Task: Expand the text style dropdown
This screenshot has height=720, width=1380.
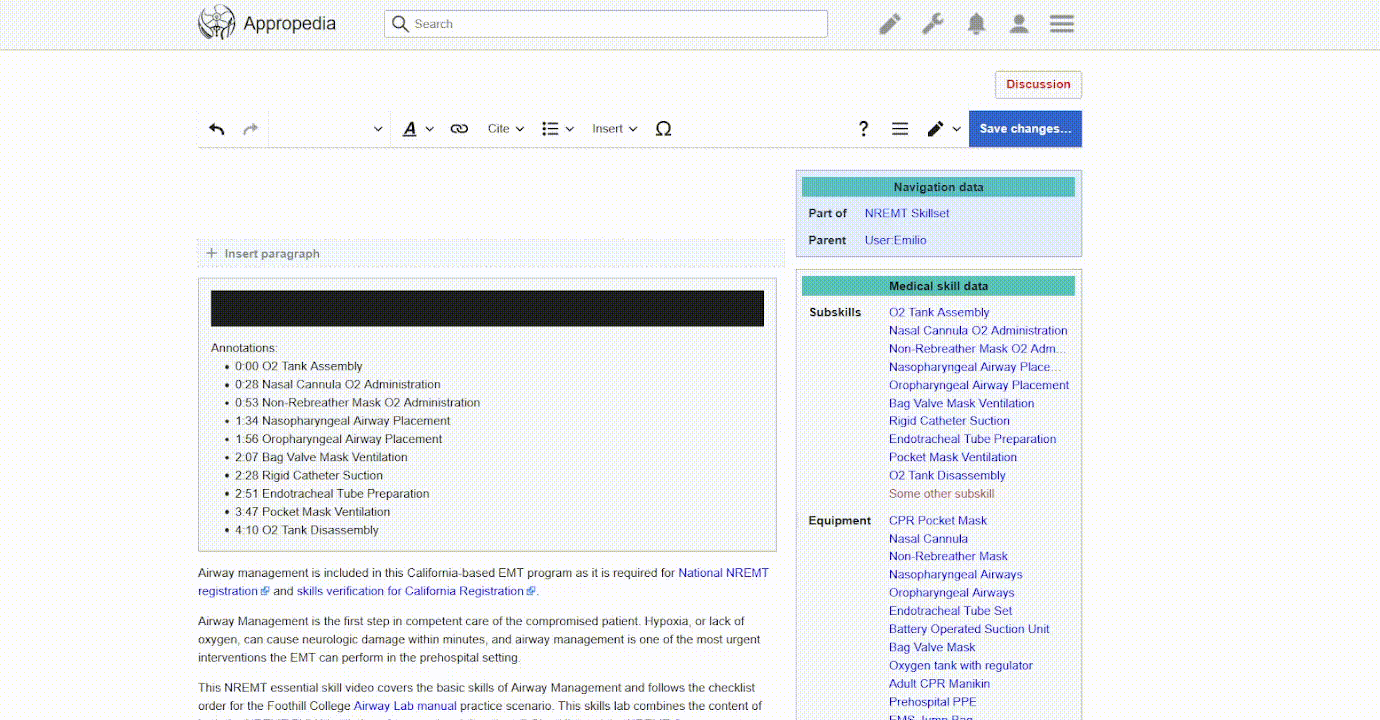Action: pyautogui.click(x=418, y=129)
